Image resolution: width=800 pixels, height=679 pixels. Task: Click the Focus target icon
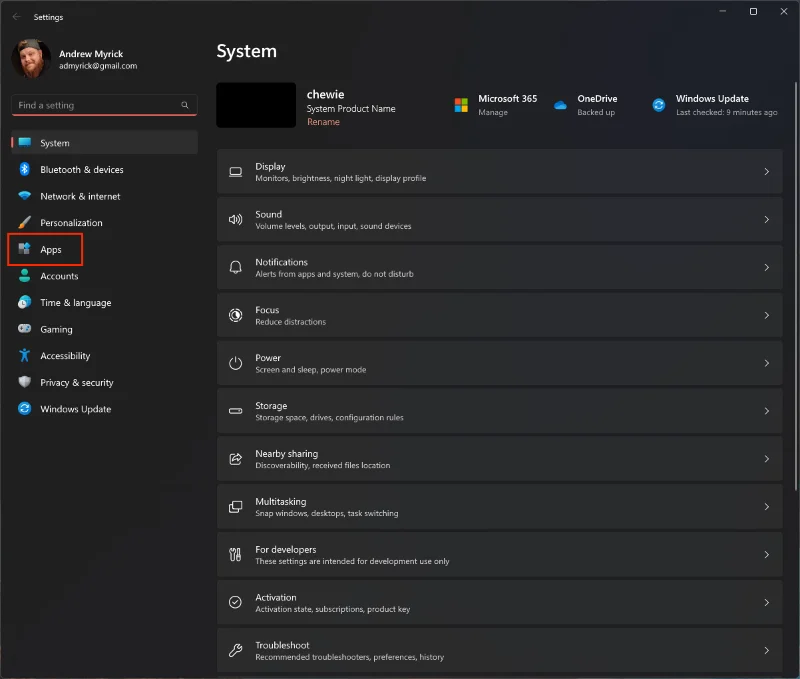pyautogui.click(x=235, y=315)
